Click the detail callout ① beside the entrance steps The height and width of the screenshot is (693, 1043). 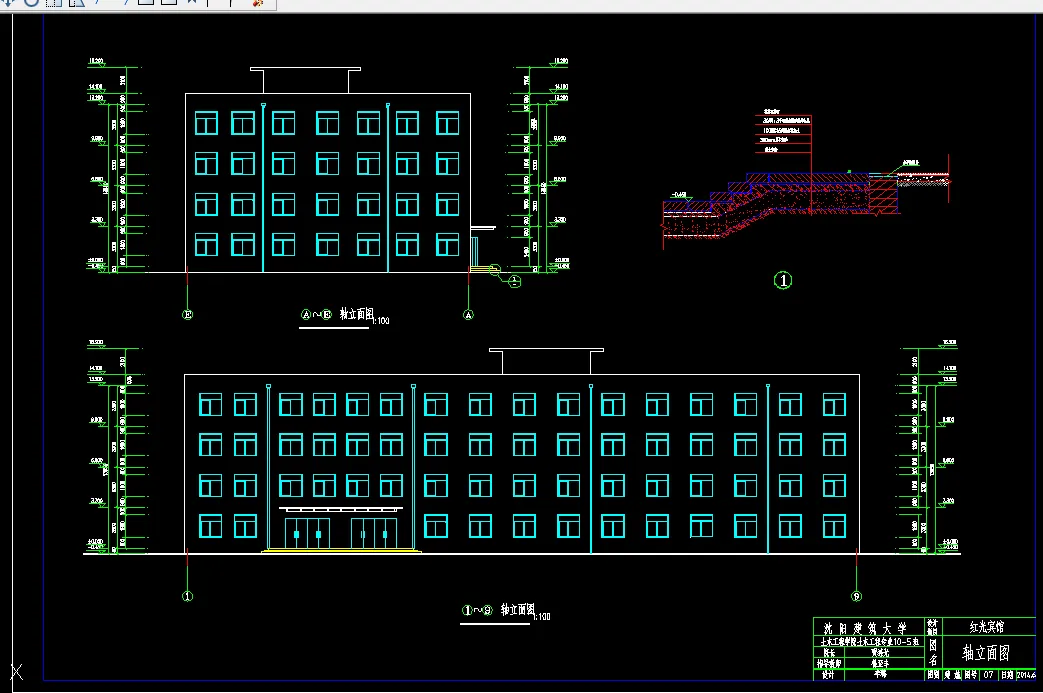[x=514, y=282]
